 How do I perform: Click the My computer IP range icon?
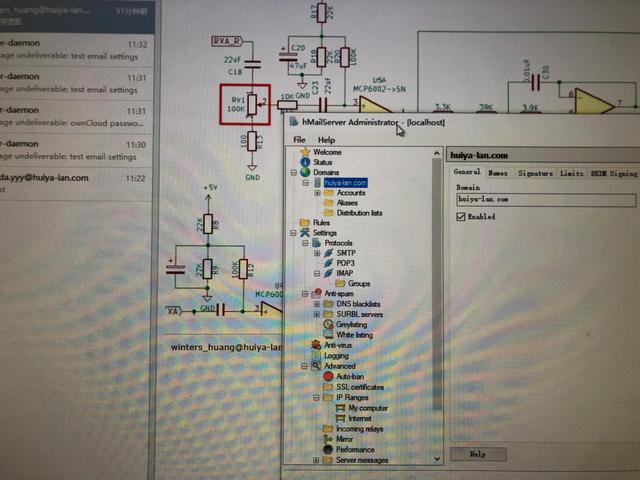340,408
